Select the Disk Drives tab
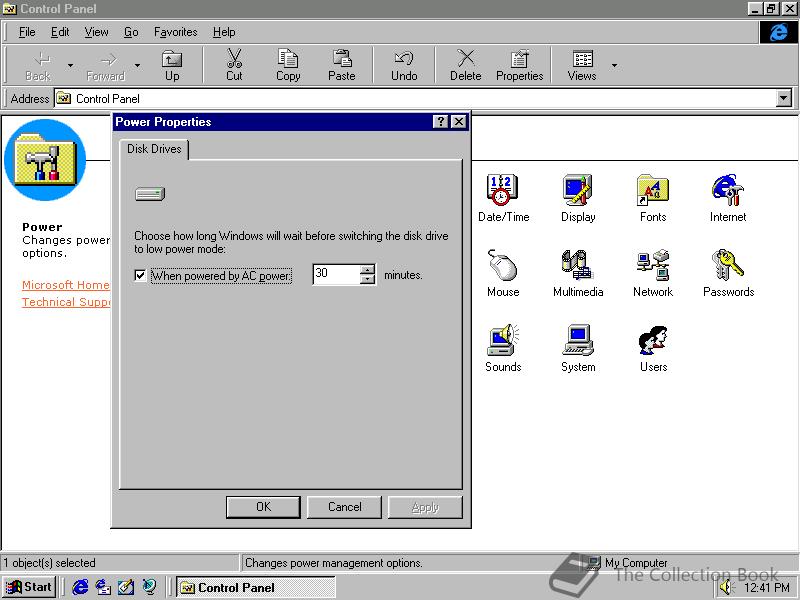 154,149
